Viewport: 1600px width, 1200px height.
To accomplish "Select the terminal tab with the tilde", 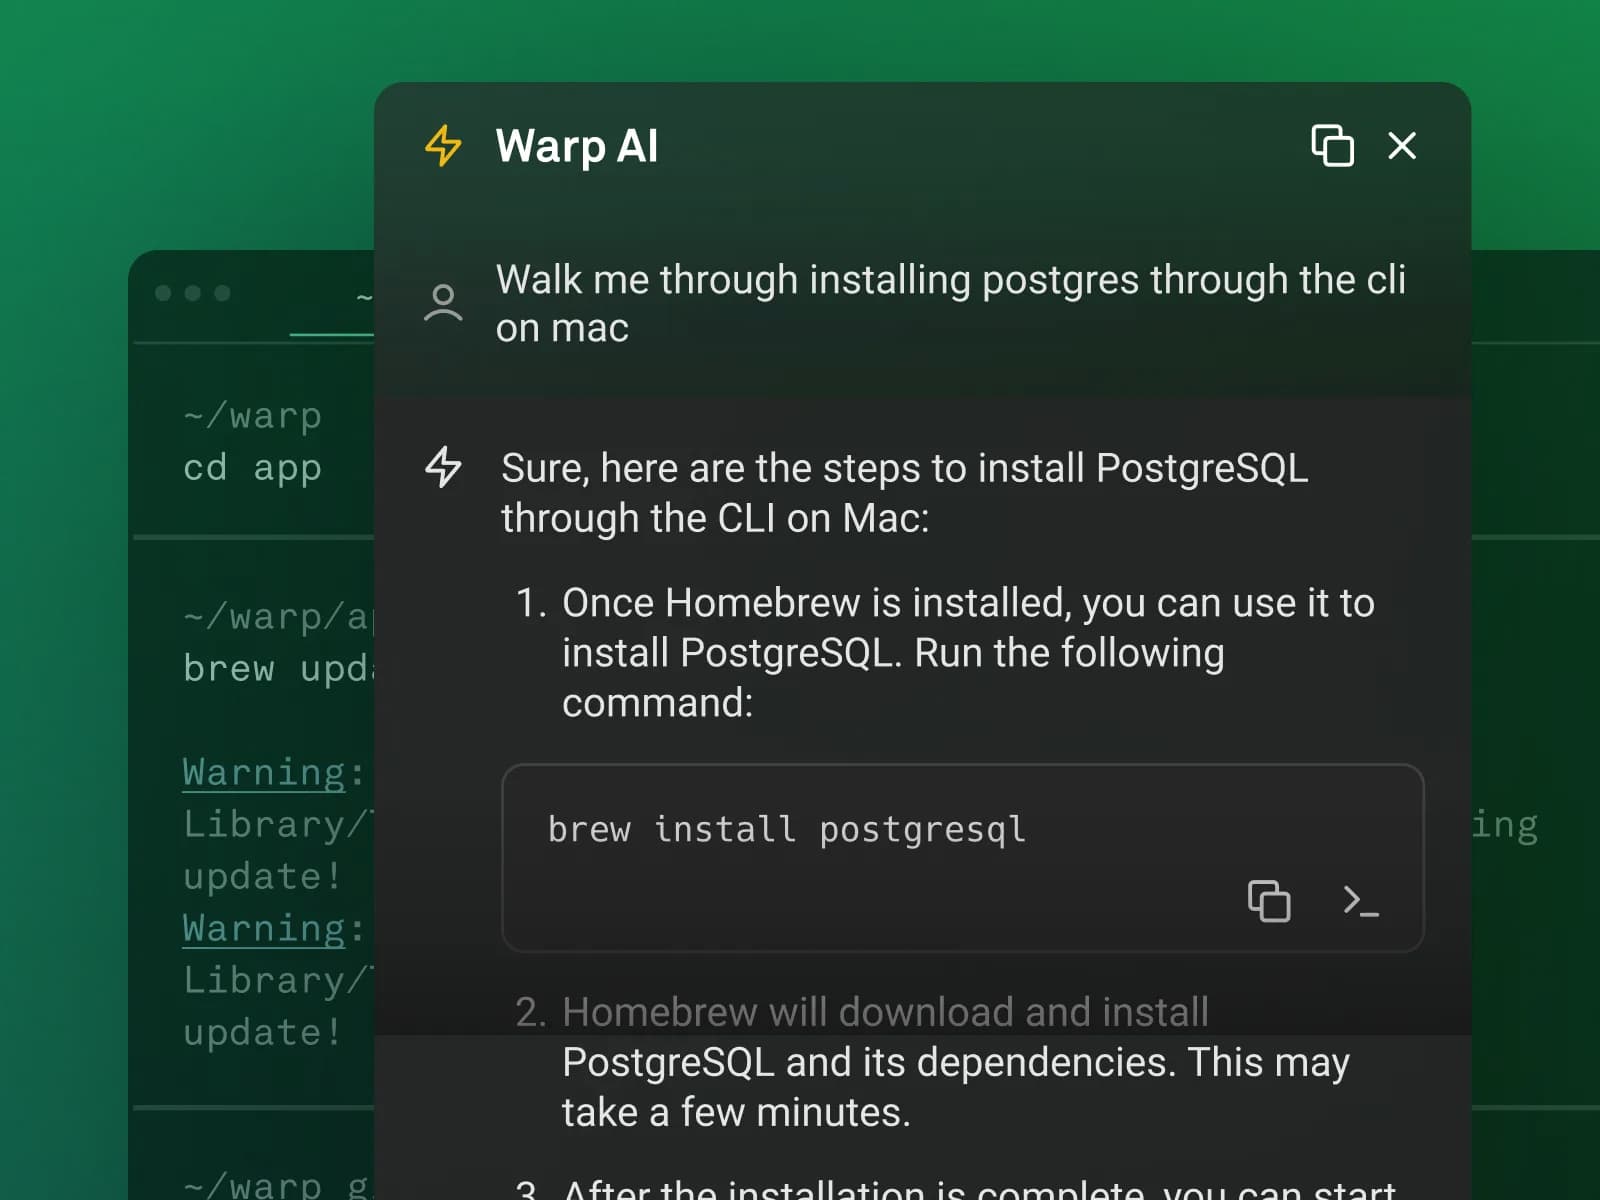I will (x=362, y=297).
